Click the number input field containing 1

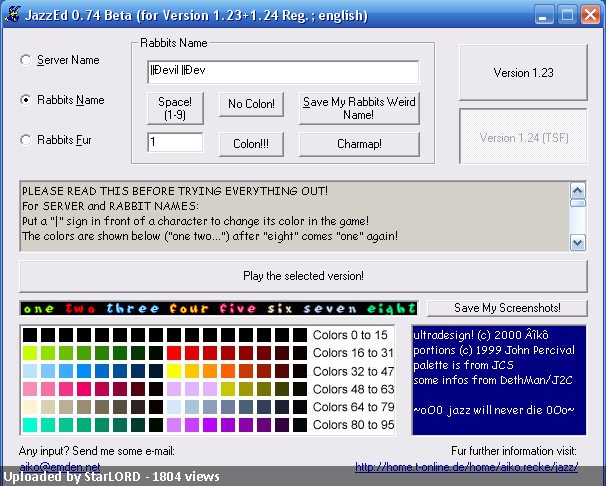pyautogui.click(x=175, y=143)
